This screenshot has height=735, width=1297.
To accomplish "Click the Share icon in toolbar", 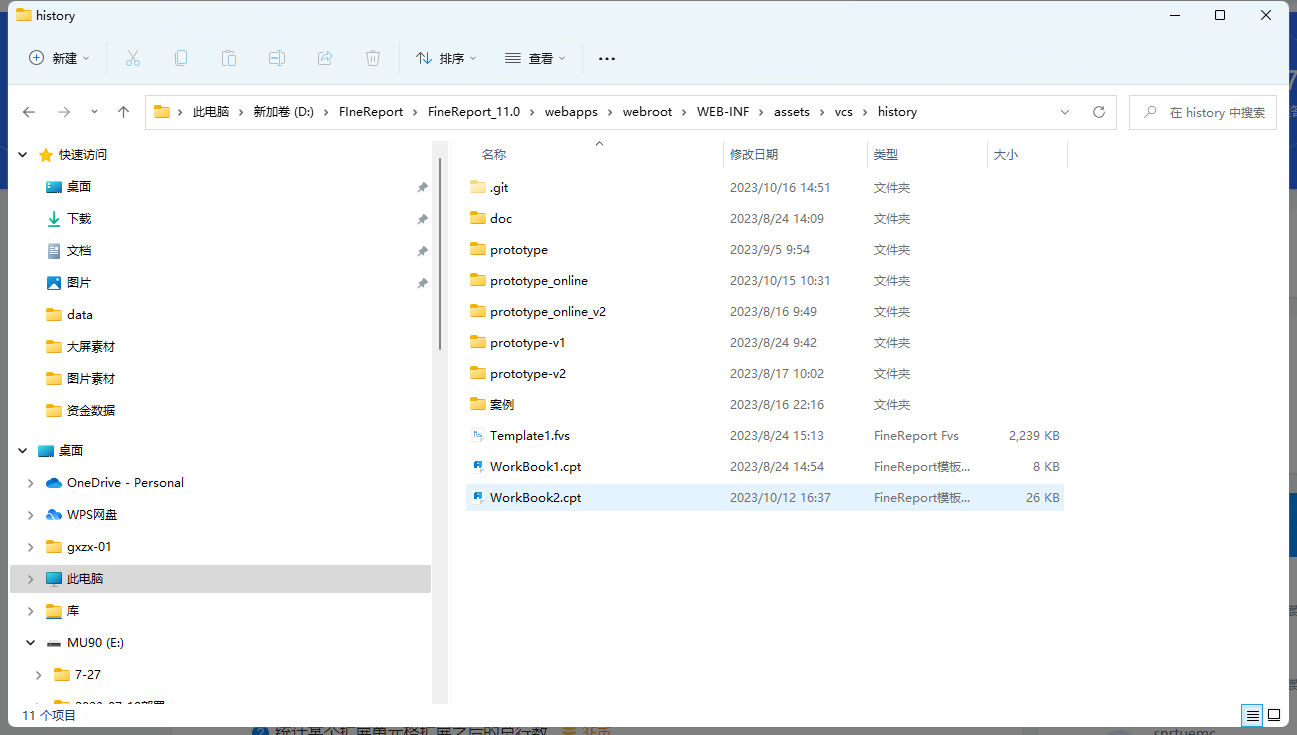I will (x=325, y=58).
